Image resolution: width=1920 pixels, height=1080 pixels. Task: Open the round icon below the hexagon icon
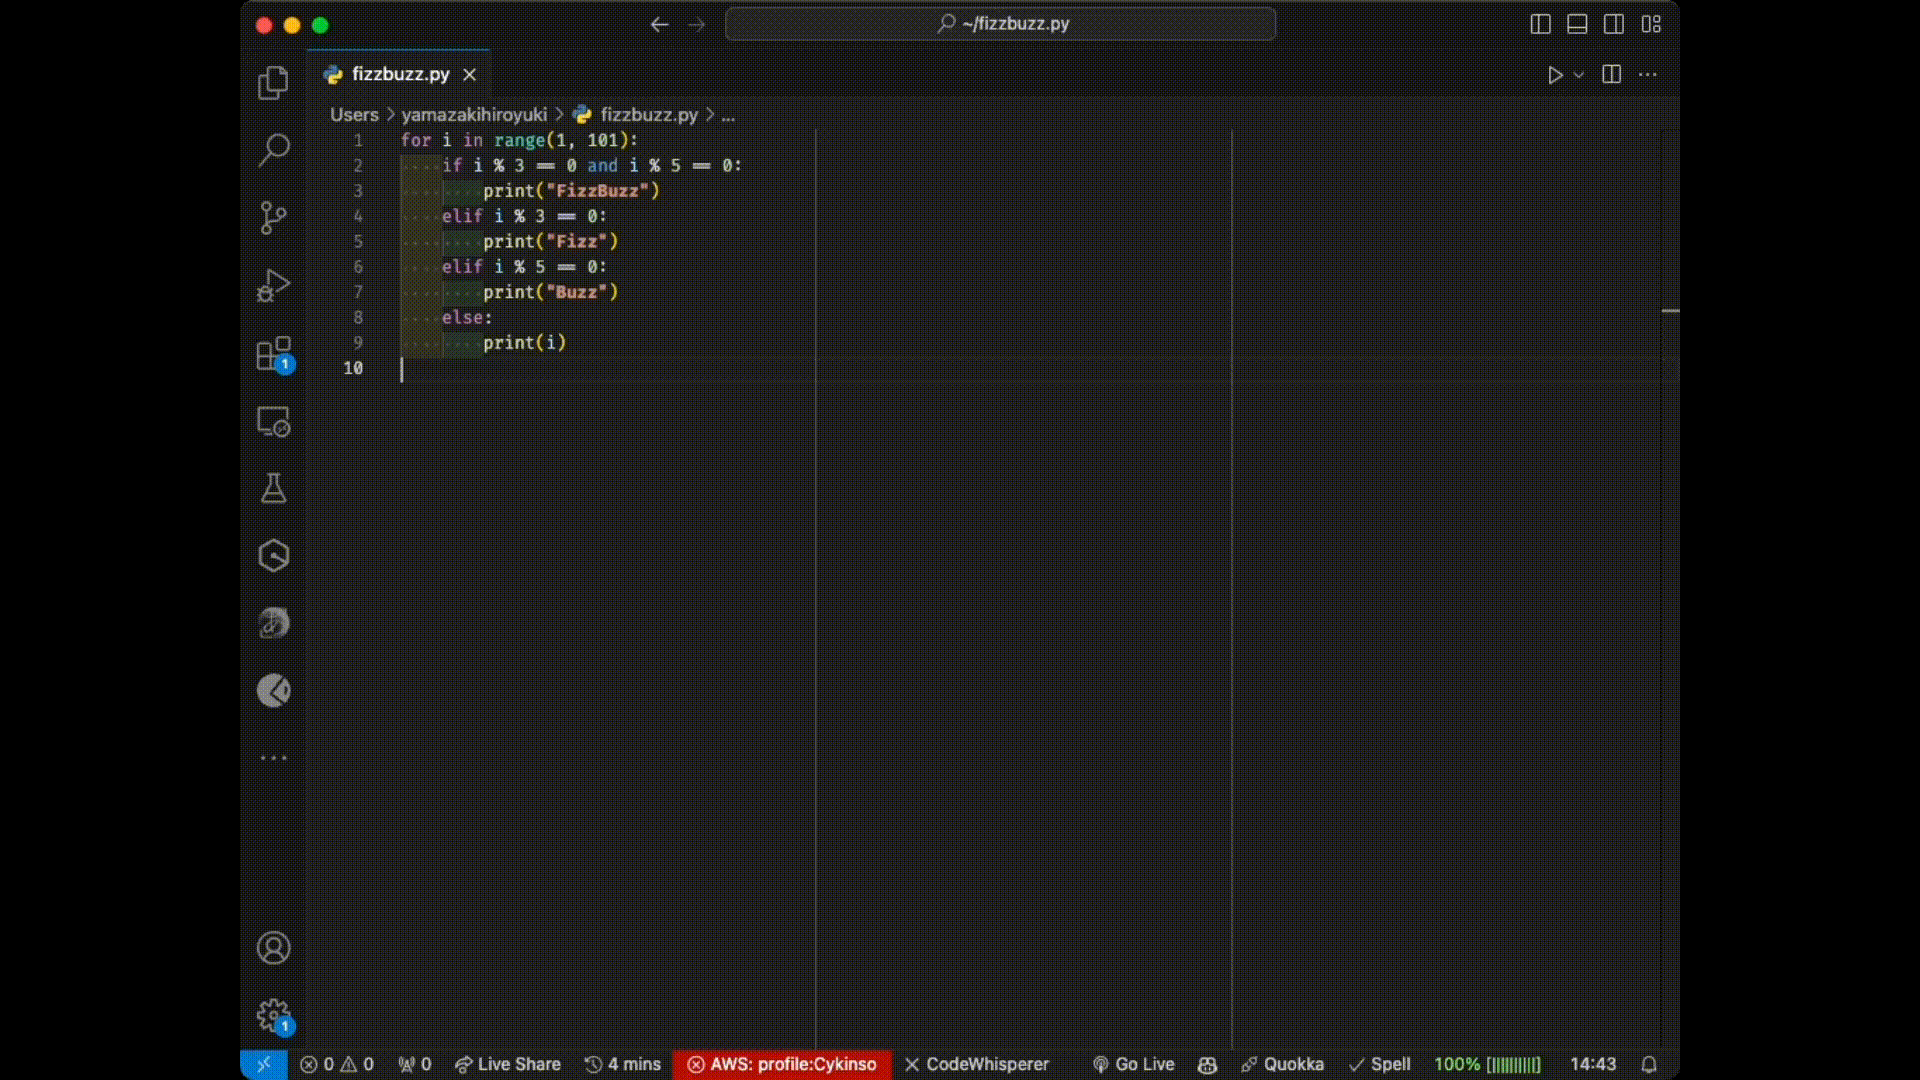(x=273, y=623)
